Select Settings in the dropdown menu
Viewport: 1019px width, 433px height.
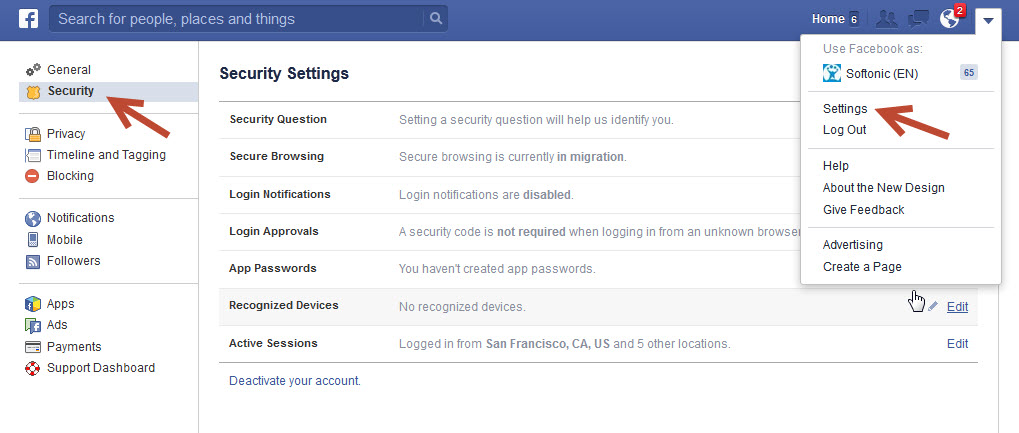(845, 108)
